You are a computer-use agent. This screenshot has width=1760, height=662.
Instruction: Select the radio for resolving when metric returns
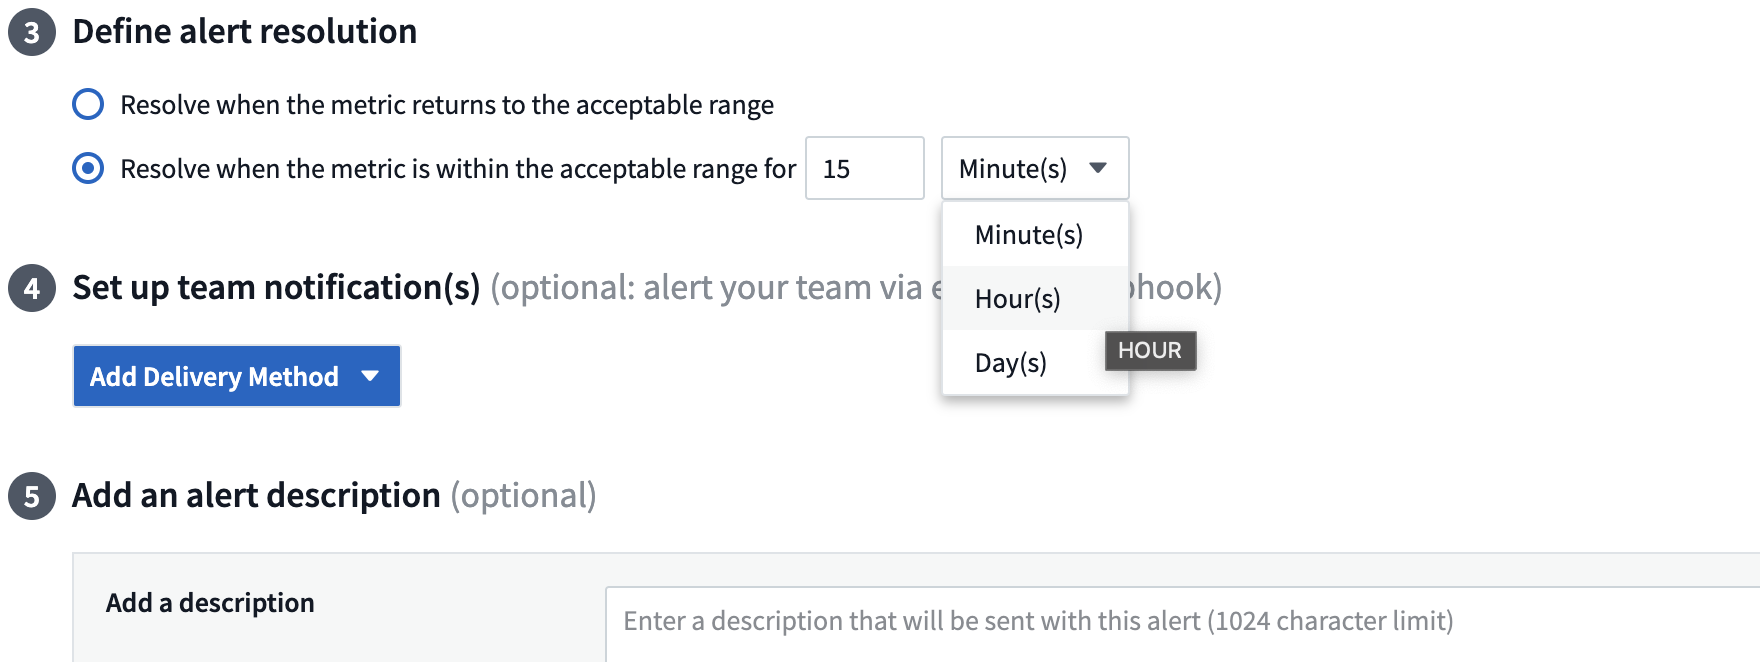[x=88, y=104]
